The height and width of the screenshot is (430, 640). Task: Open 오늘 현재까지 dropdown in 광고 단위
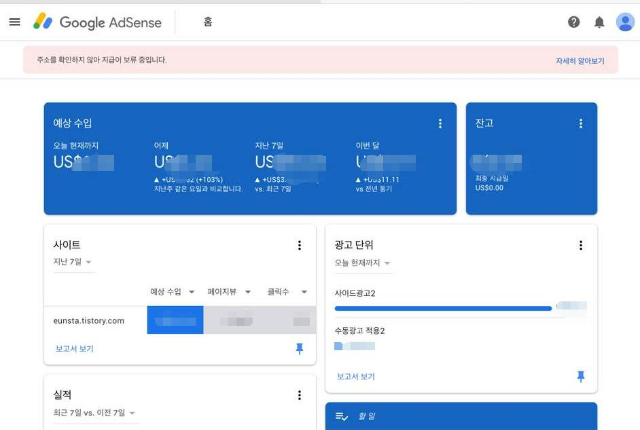[x=362, y=263]
